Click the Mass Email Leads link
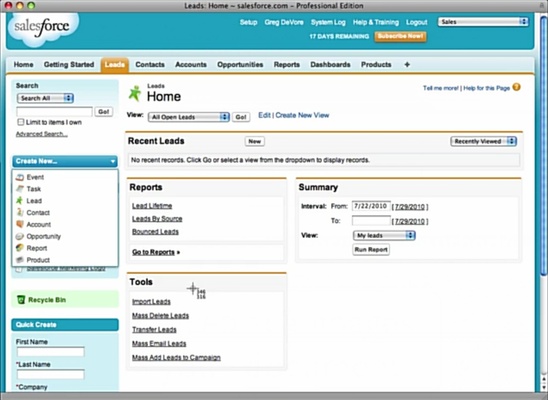The height and width of the screenshot is (400, 548). [159, 343]
